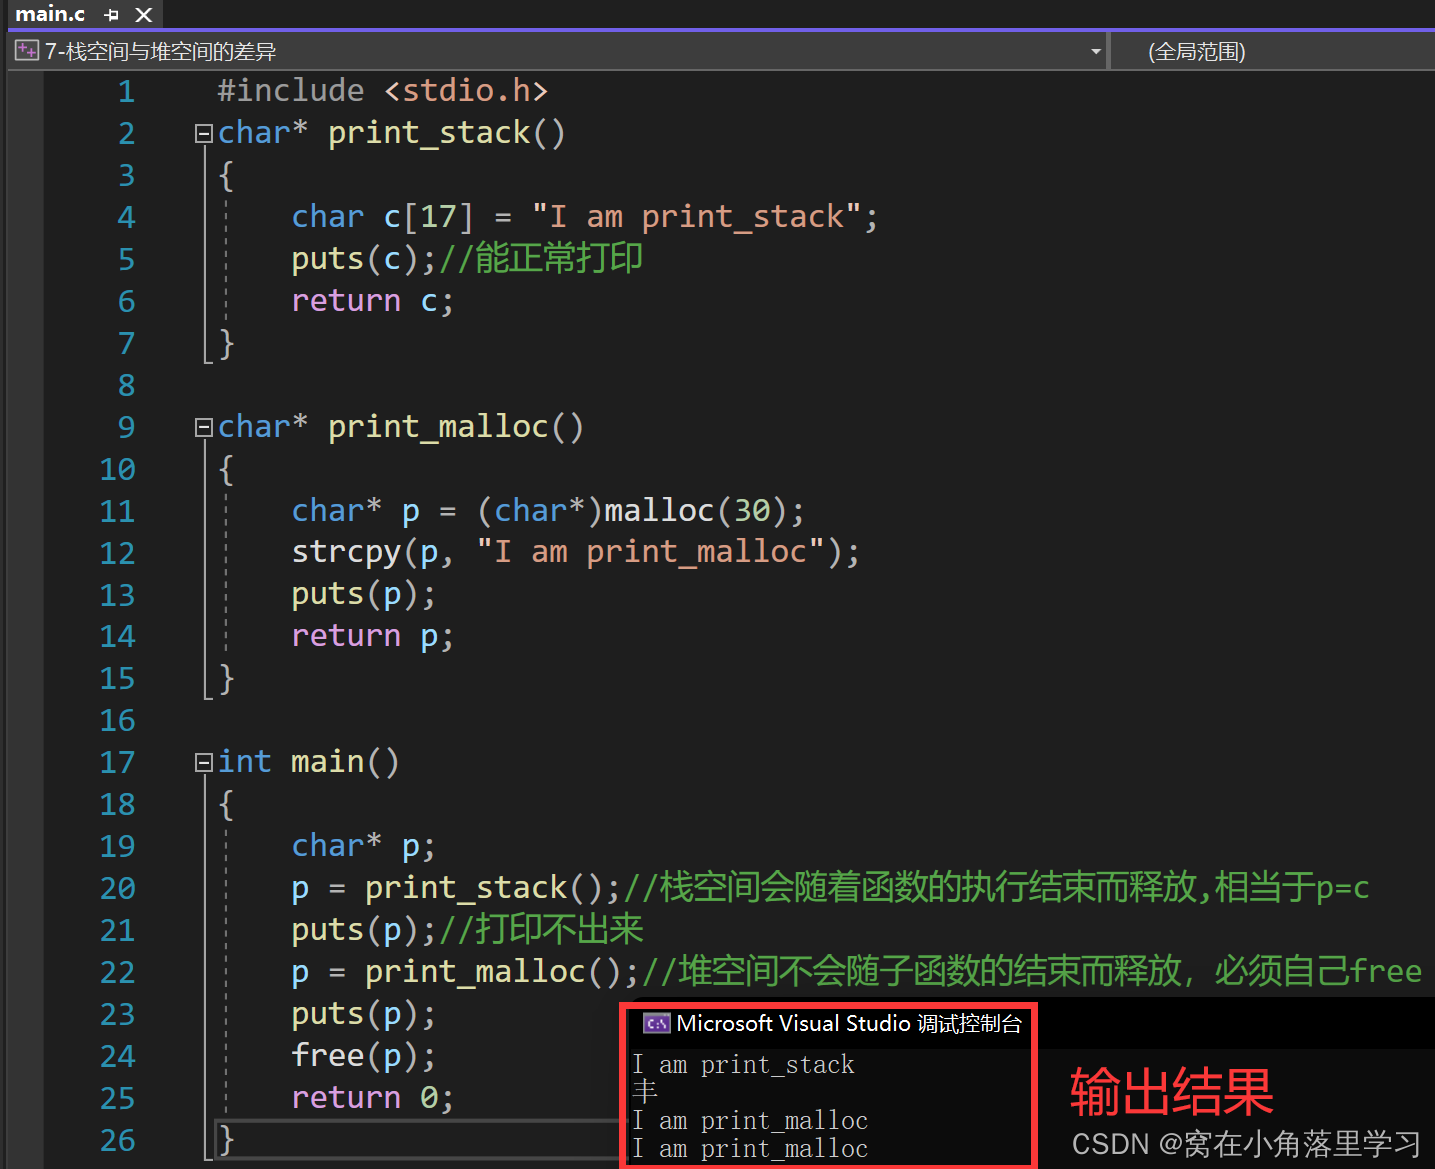The width and height of the screenshot is (1435, 1169).
Task: Click the #include <stdio.h> line
Action: [383, 91]
